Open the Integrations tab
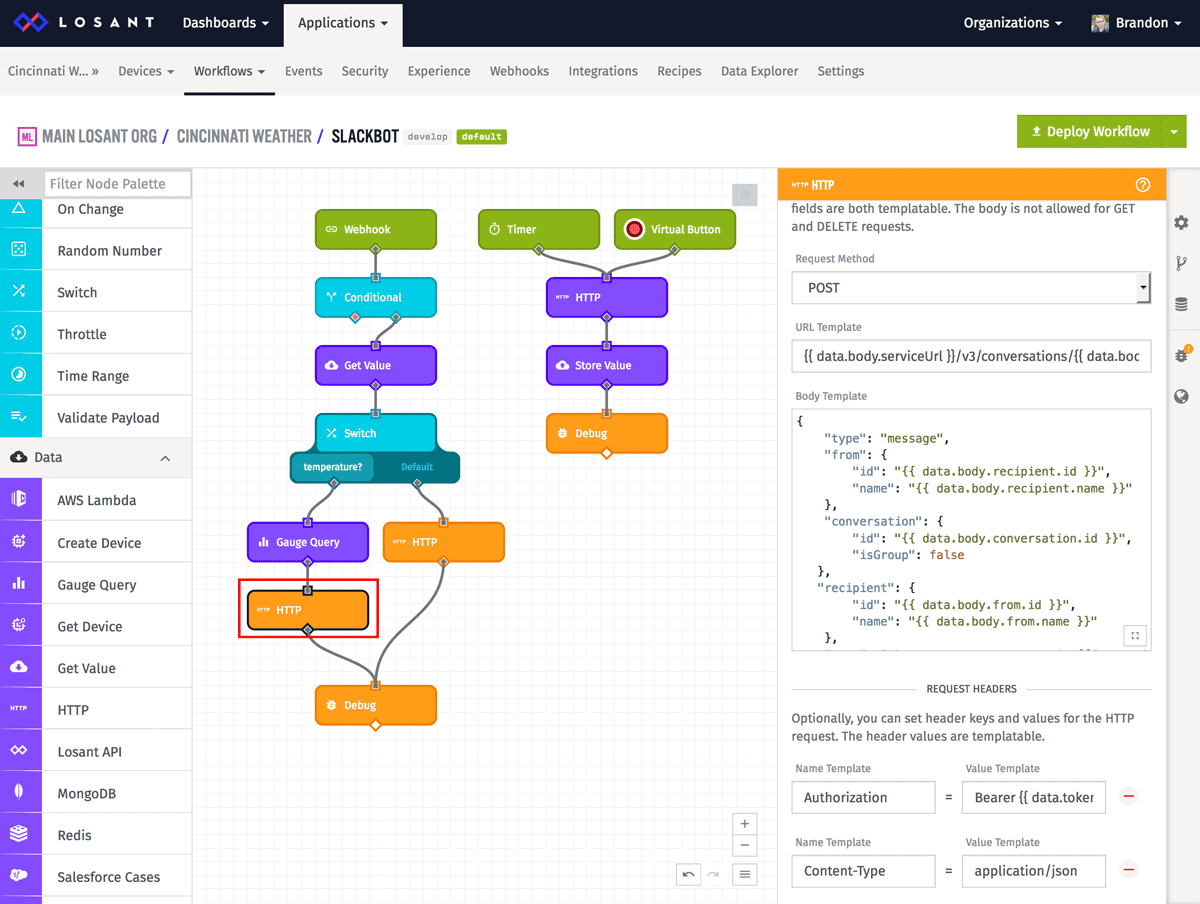Image resolution: width=1200 pixels, height=904 pixels. coord(603,71)
